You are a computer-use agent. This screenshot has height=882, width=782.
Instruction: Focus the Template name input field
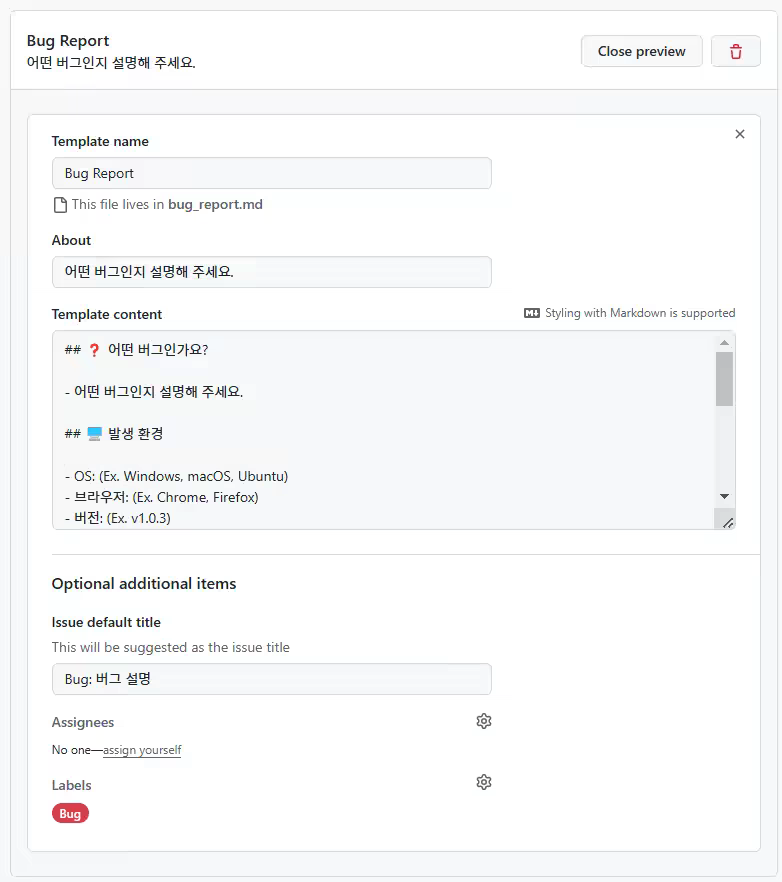(270, 173)
